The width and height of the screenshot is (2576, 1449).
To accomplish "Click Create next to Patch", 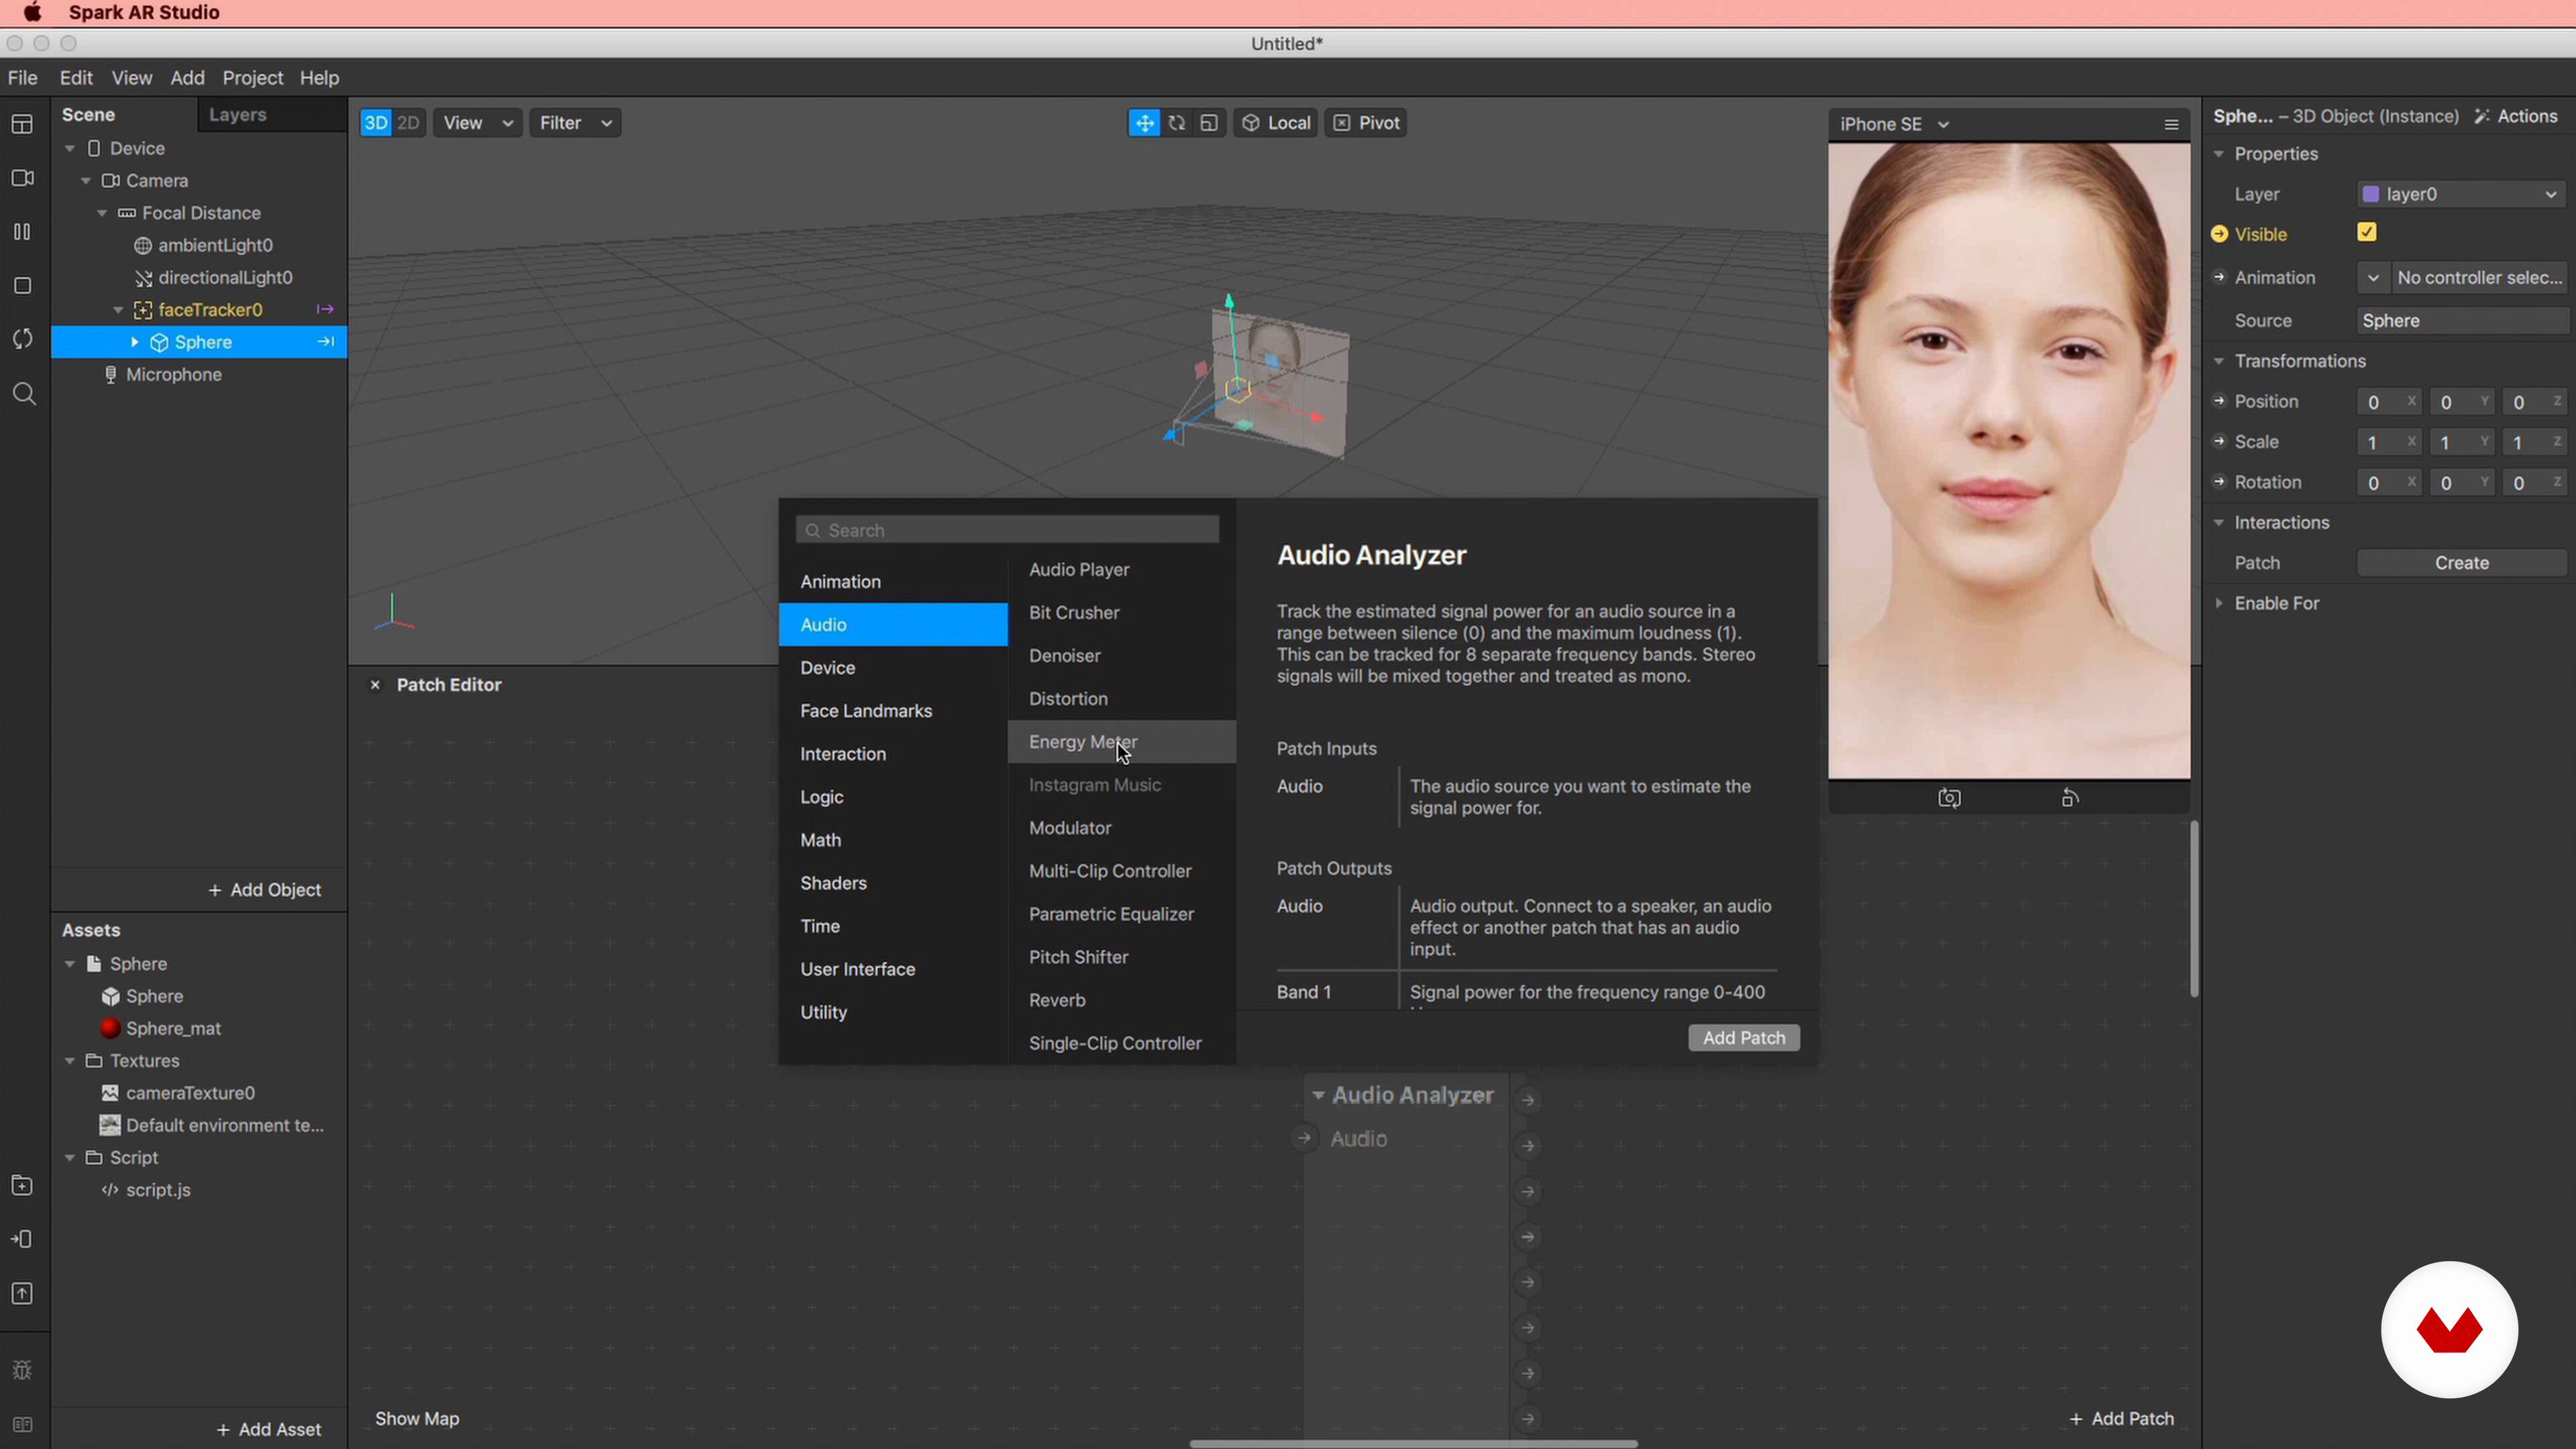I will click(x=2461, y=563).
